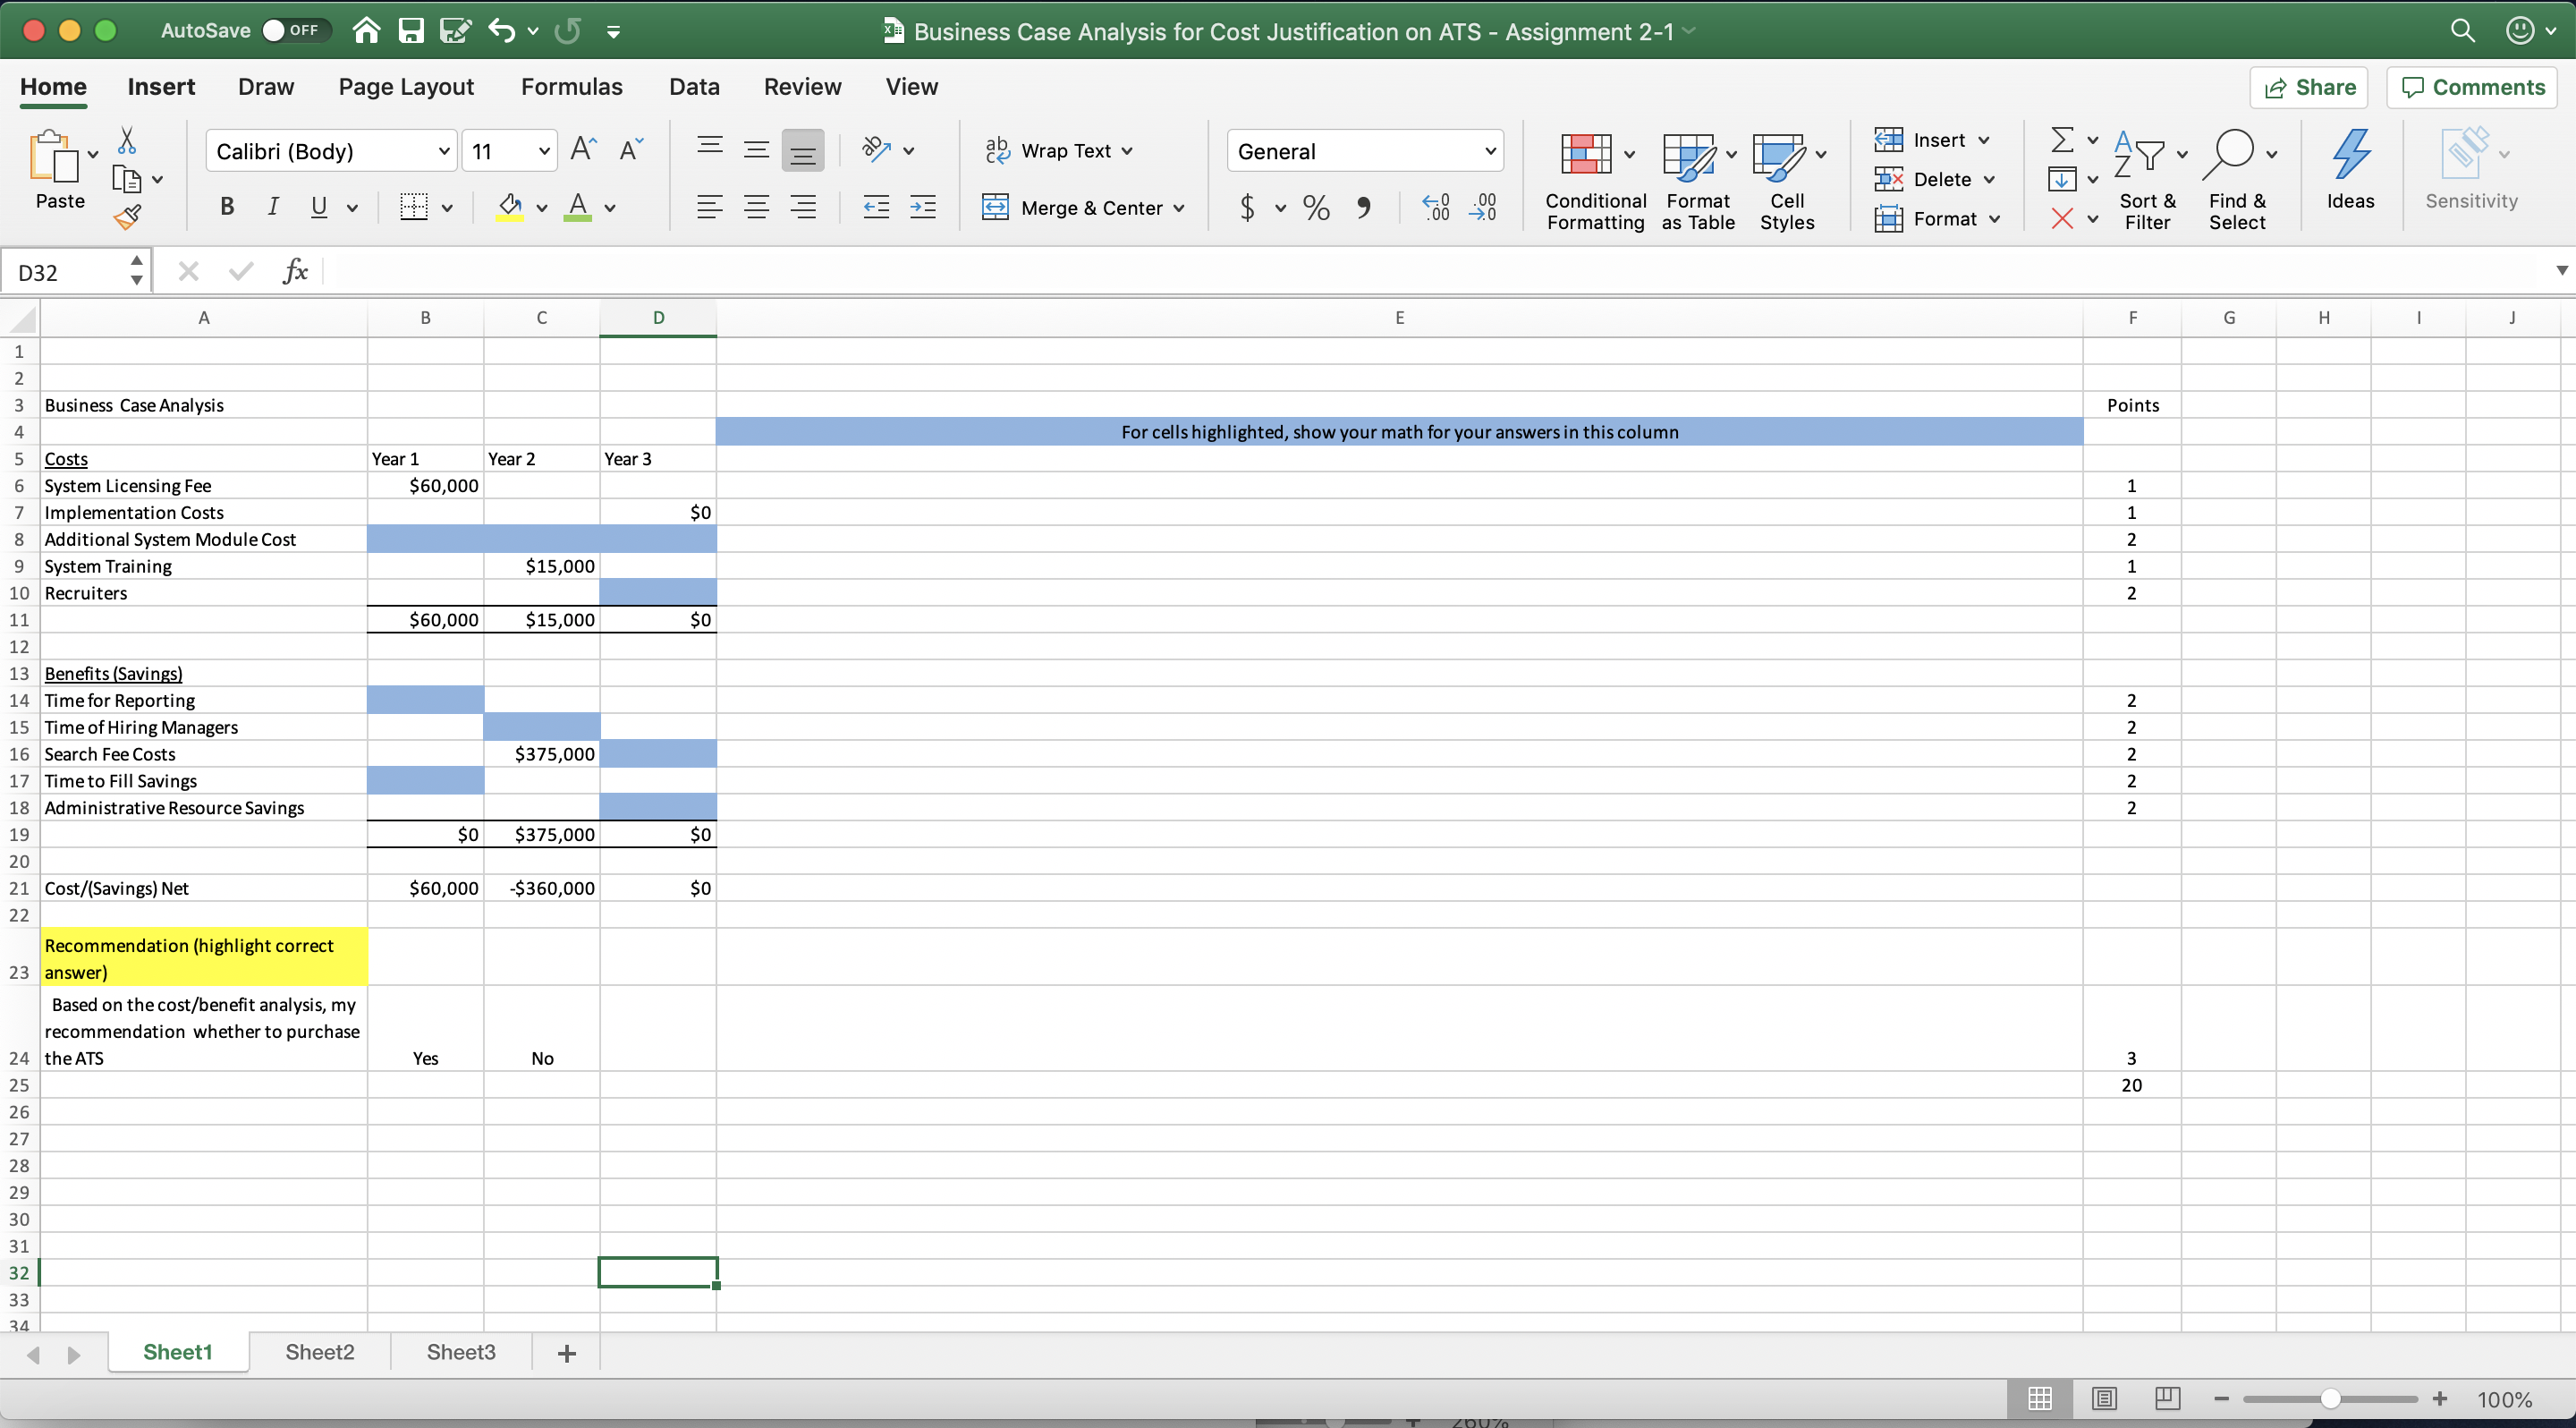Image resolution: width=2576 pixels, height=1428 pixels.
Task: Open Conditional Formatting options
Action: coord(1594,182)
